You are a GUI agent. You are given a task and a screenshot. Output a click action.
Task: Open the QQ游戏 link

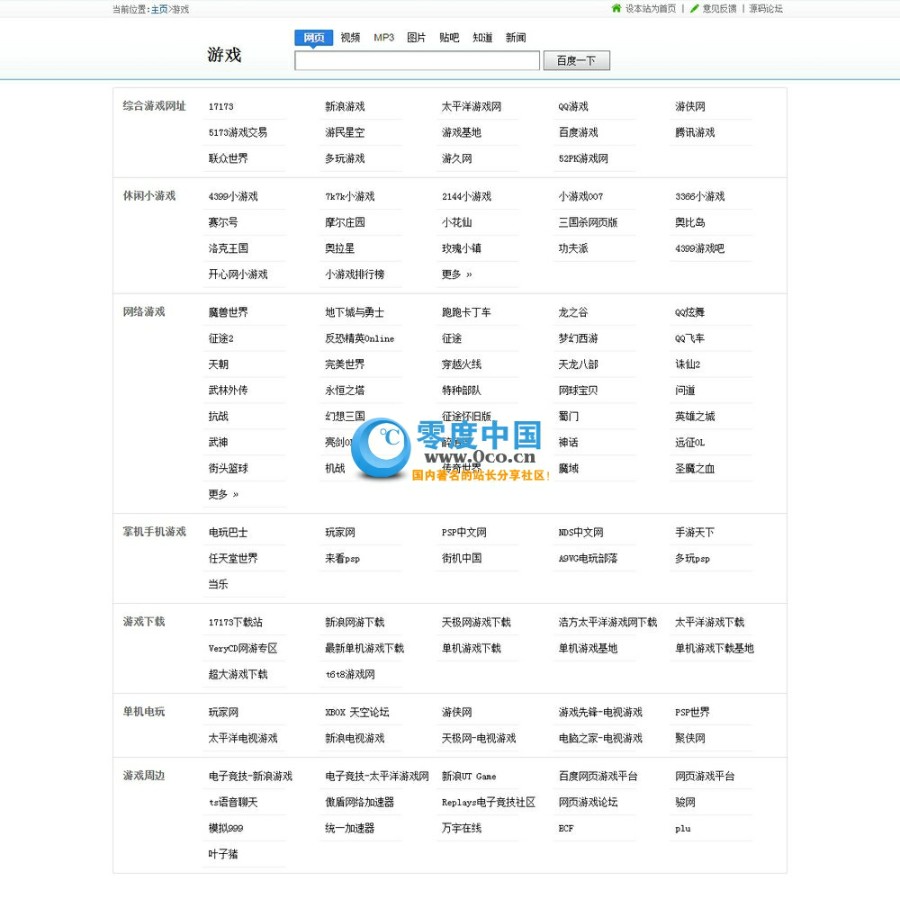point(573,107)
